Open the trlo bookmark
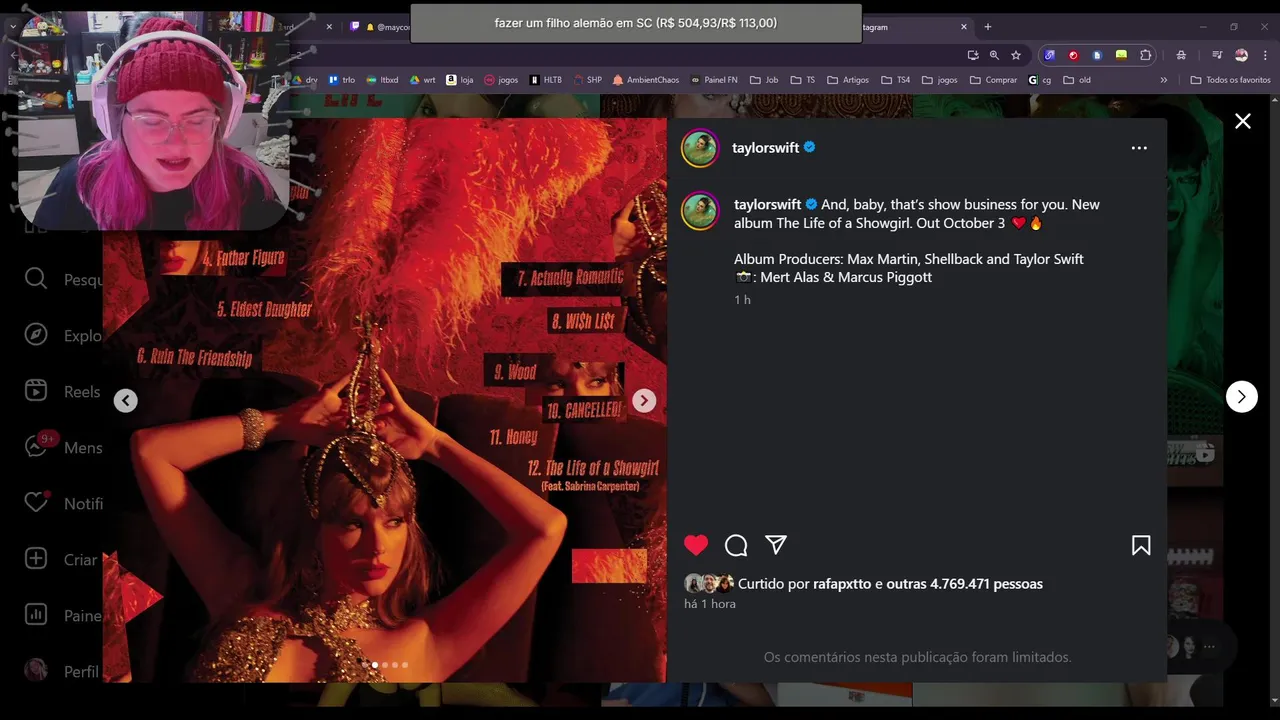Screen dimensions: 1280x720 [341, 80]
